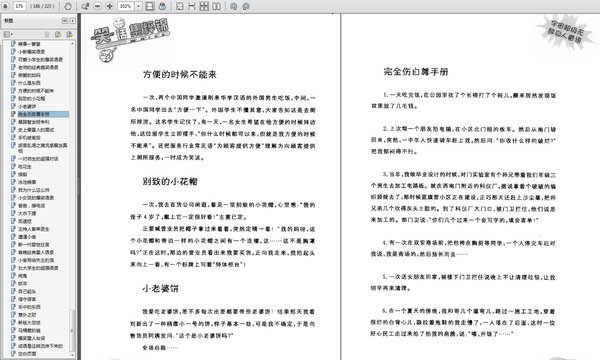Click page icon beside 小老婆饼 bookmark
600x360 pixels.
pos(13,106)
